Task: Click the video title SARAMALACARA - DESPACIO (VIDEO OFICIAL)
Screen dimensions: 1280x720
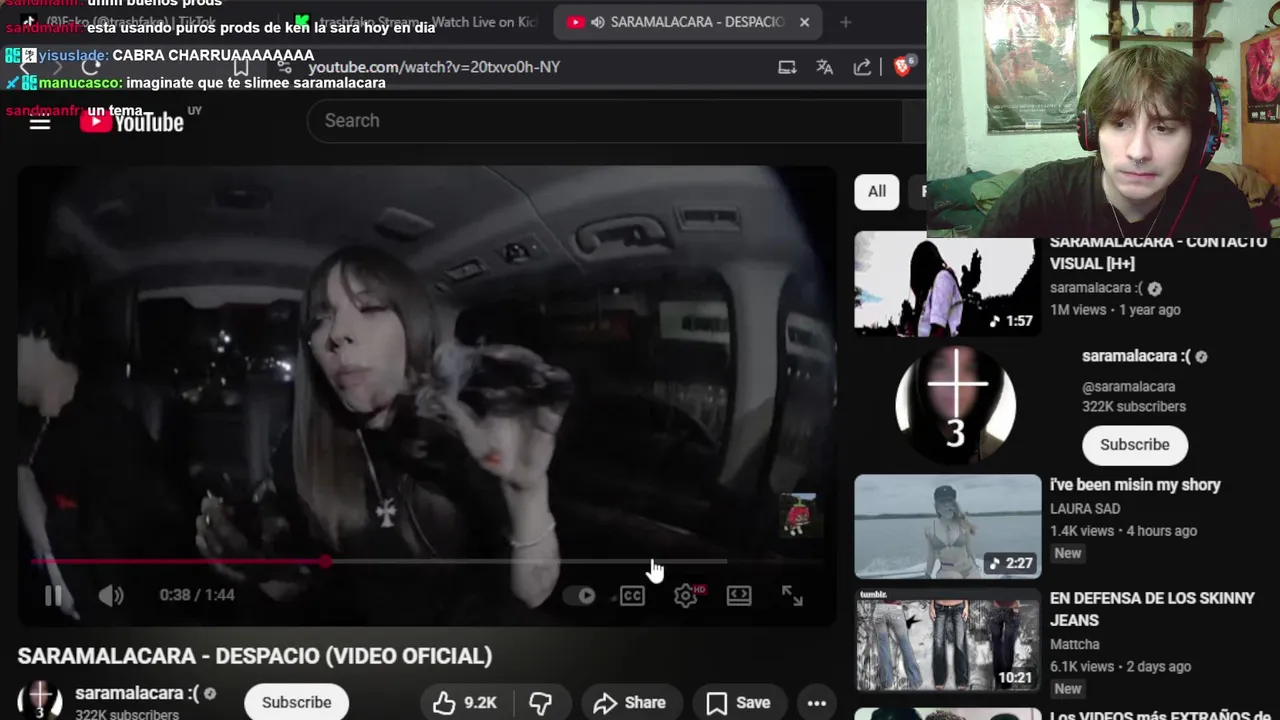Action: [x=255, y=656]
